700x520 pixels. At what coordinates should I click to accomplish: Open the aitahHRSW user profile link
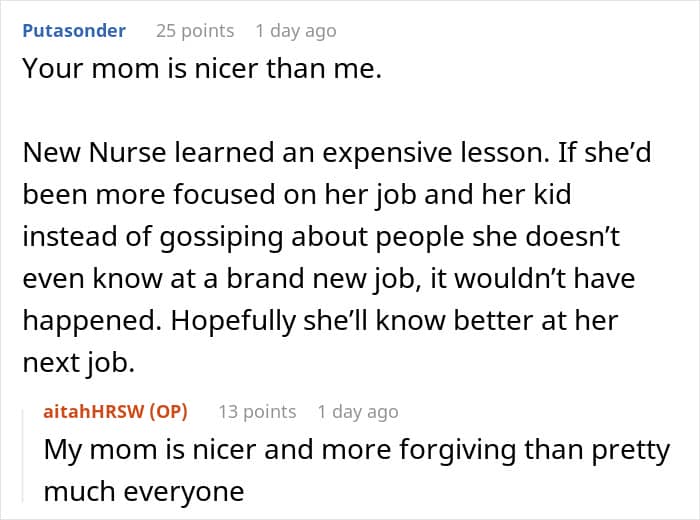click(x=93, y=411)
